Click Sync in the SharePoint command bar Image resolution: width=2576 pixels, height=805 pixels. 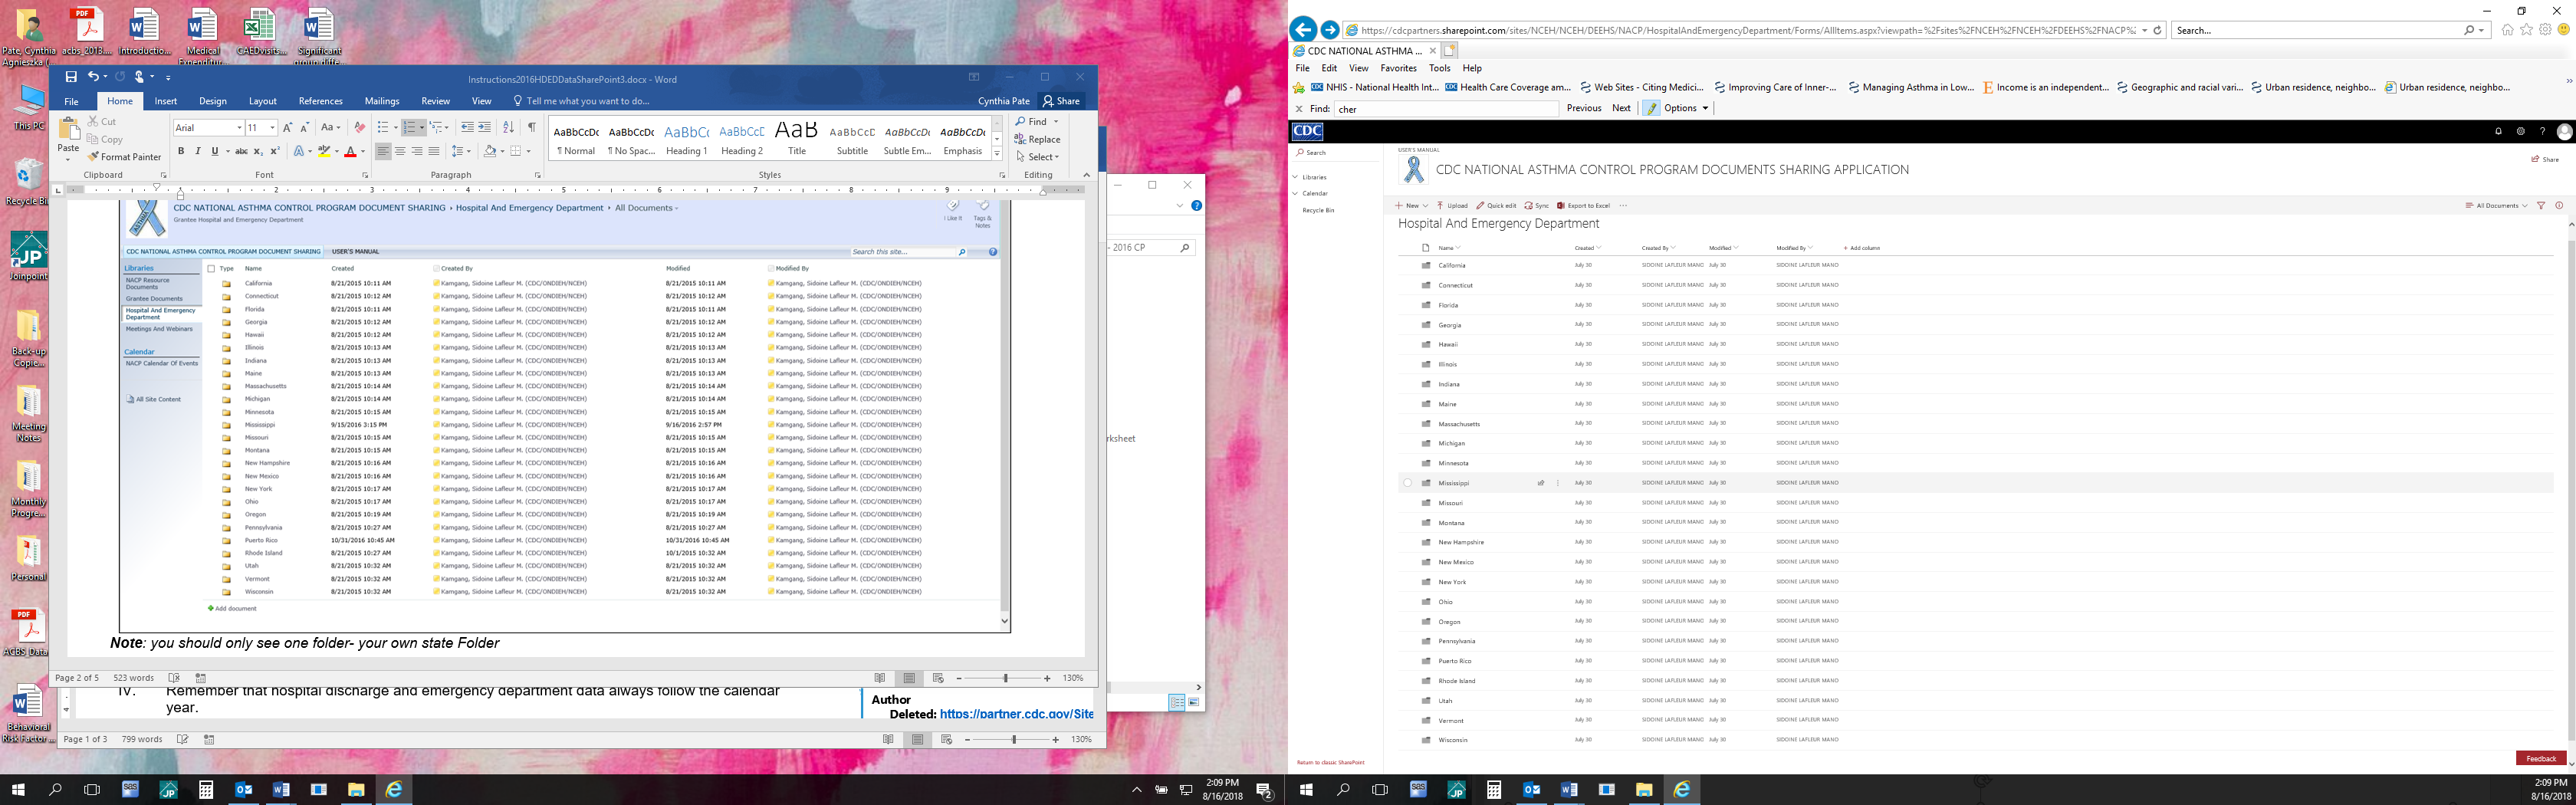[x=1537, y=206]
